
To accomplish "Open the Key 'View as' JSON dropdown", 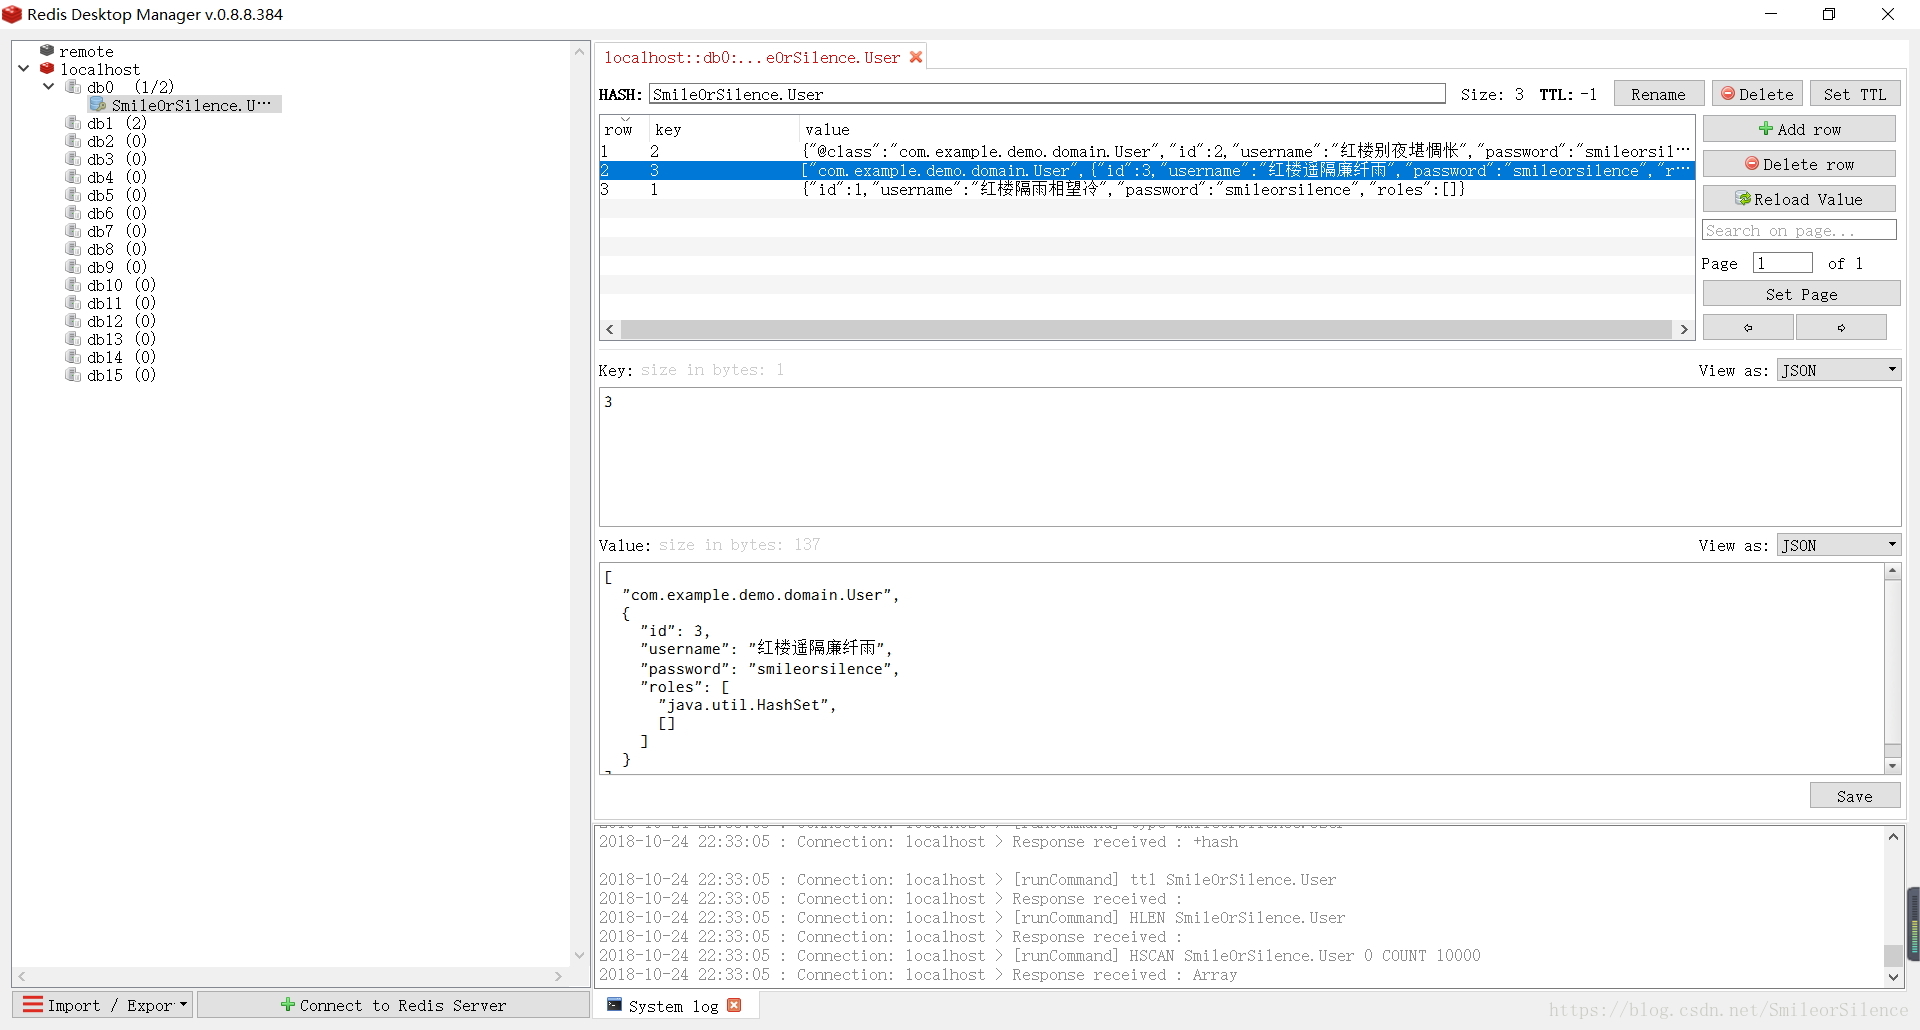I will pyautogui.click(x=1839, y=370).
